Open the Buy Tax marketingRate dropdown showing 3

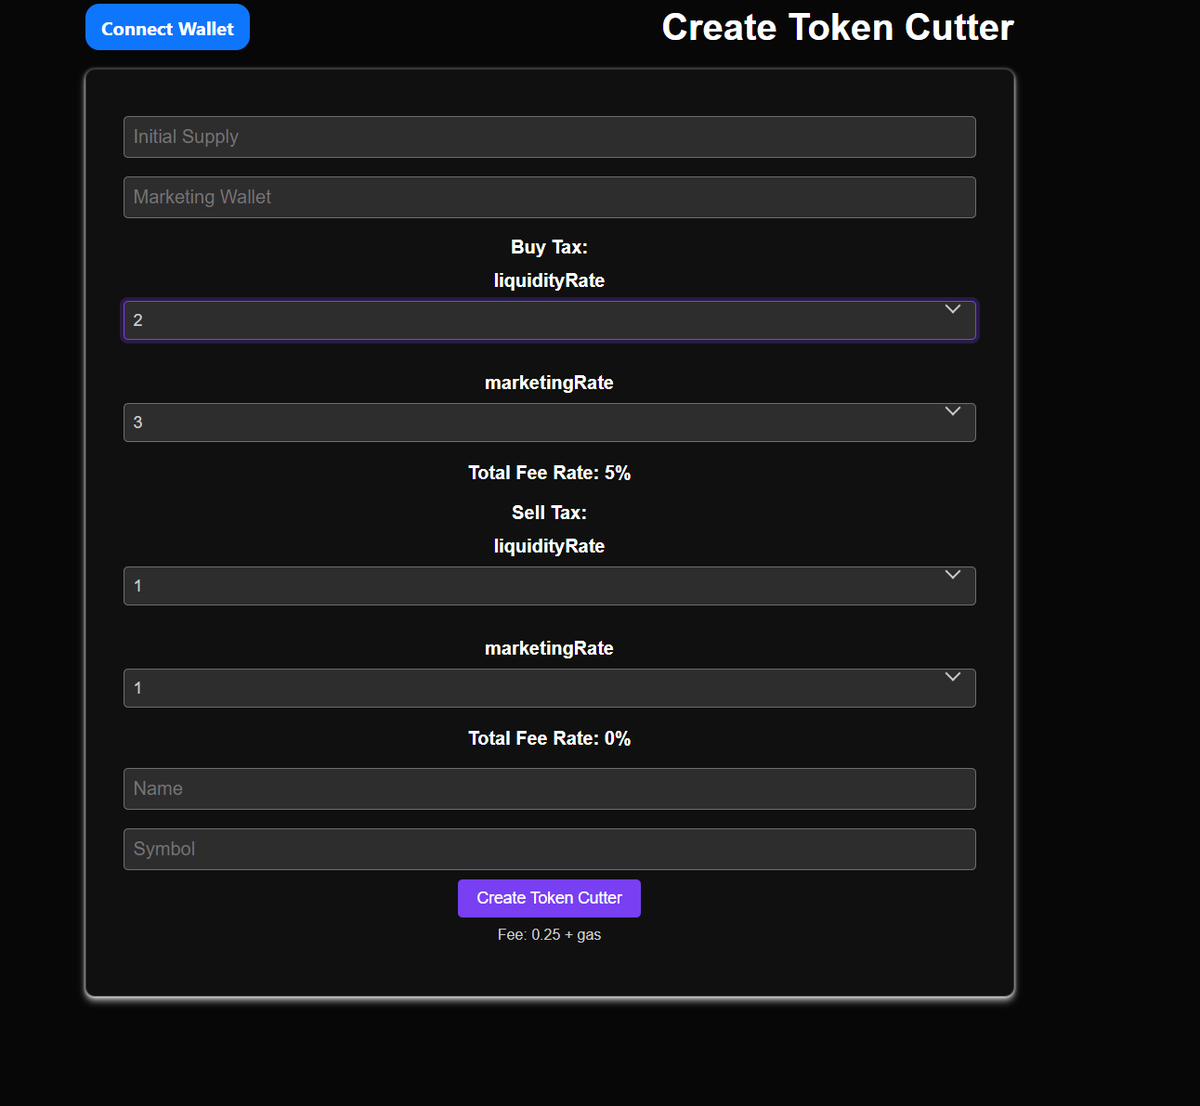click(549, 422)
